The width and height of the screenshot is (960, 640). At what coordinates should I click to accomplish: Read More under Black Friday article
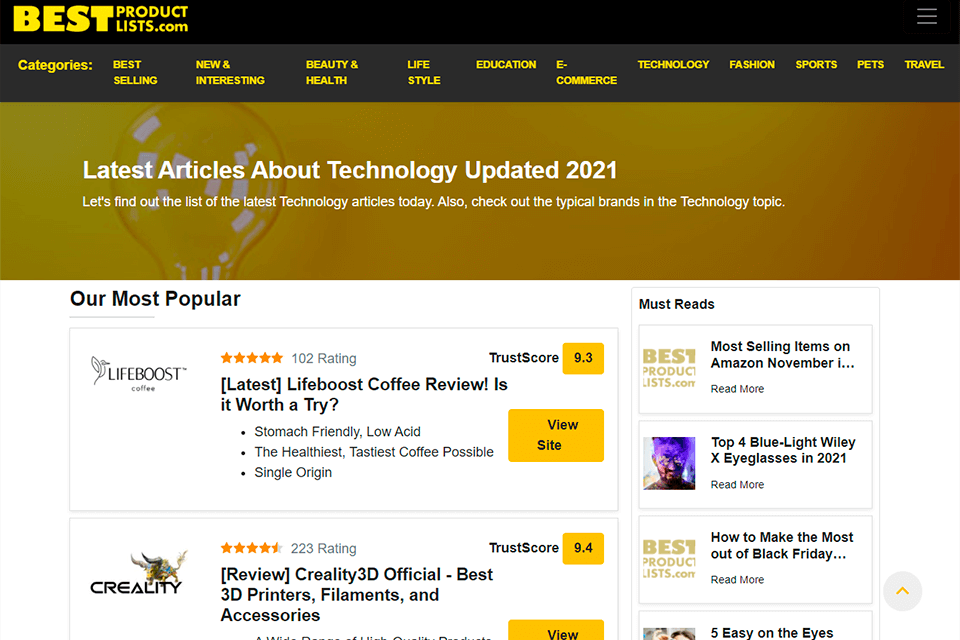pyautogui.click(x=737, y=579)
